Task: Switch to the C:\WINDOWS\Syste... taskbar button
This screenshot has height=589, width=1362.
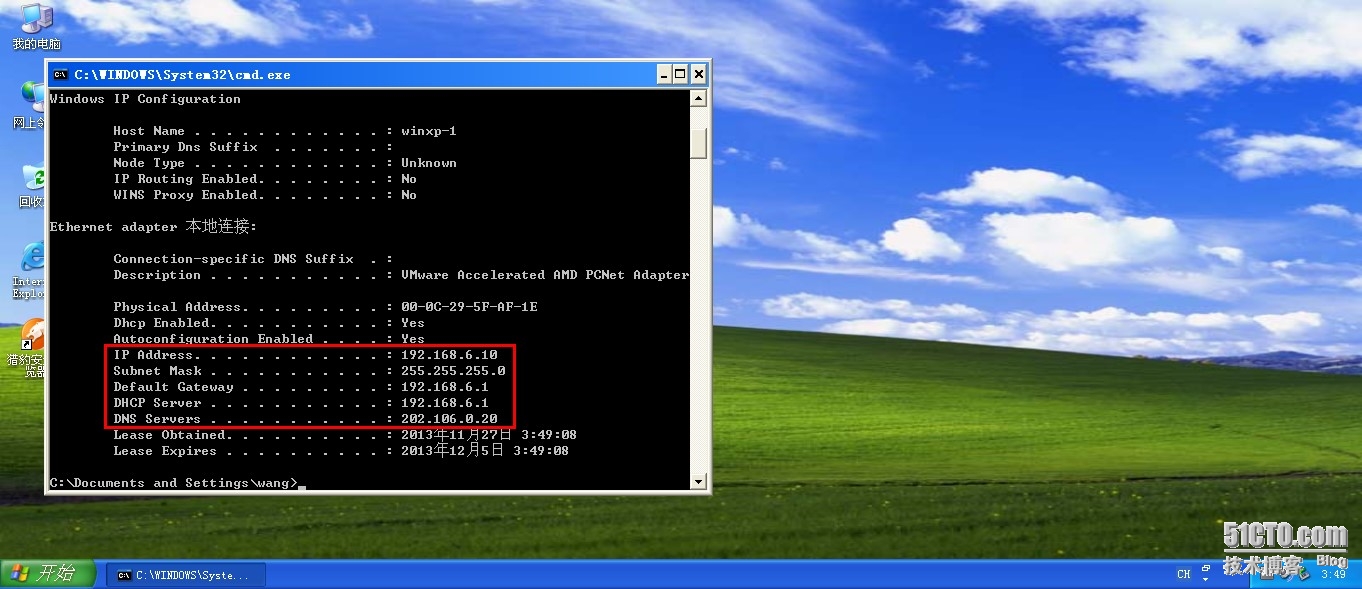Action: pos(188,575)
